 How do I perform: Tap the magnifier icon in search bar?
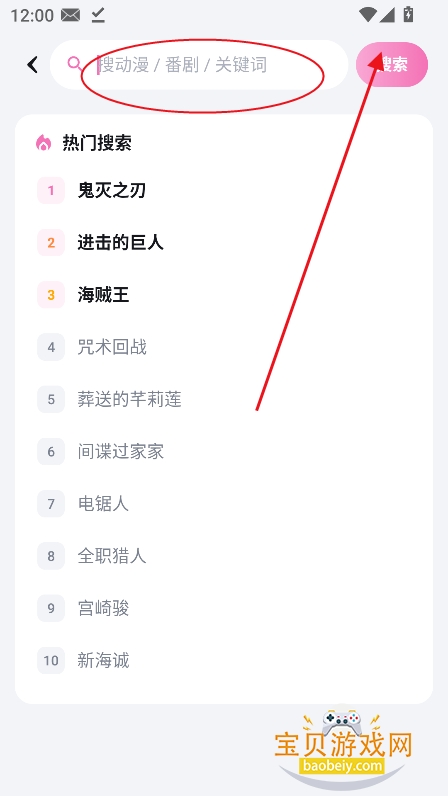[x=75, y=64]
